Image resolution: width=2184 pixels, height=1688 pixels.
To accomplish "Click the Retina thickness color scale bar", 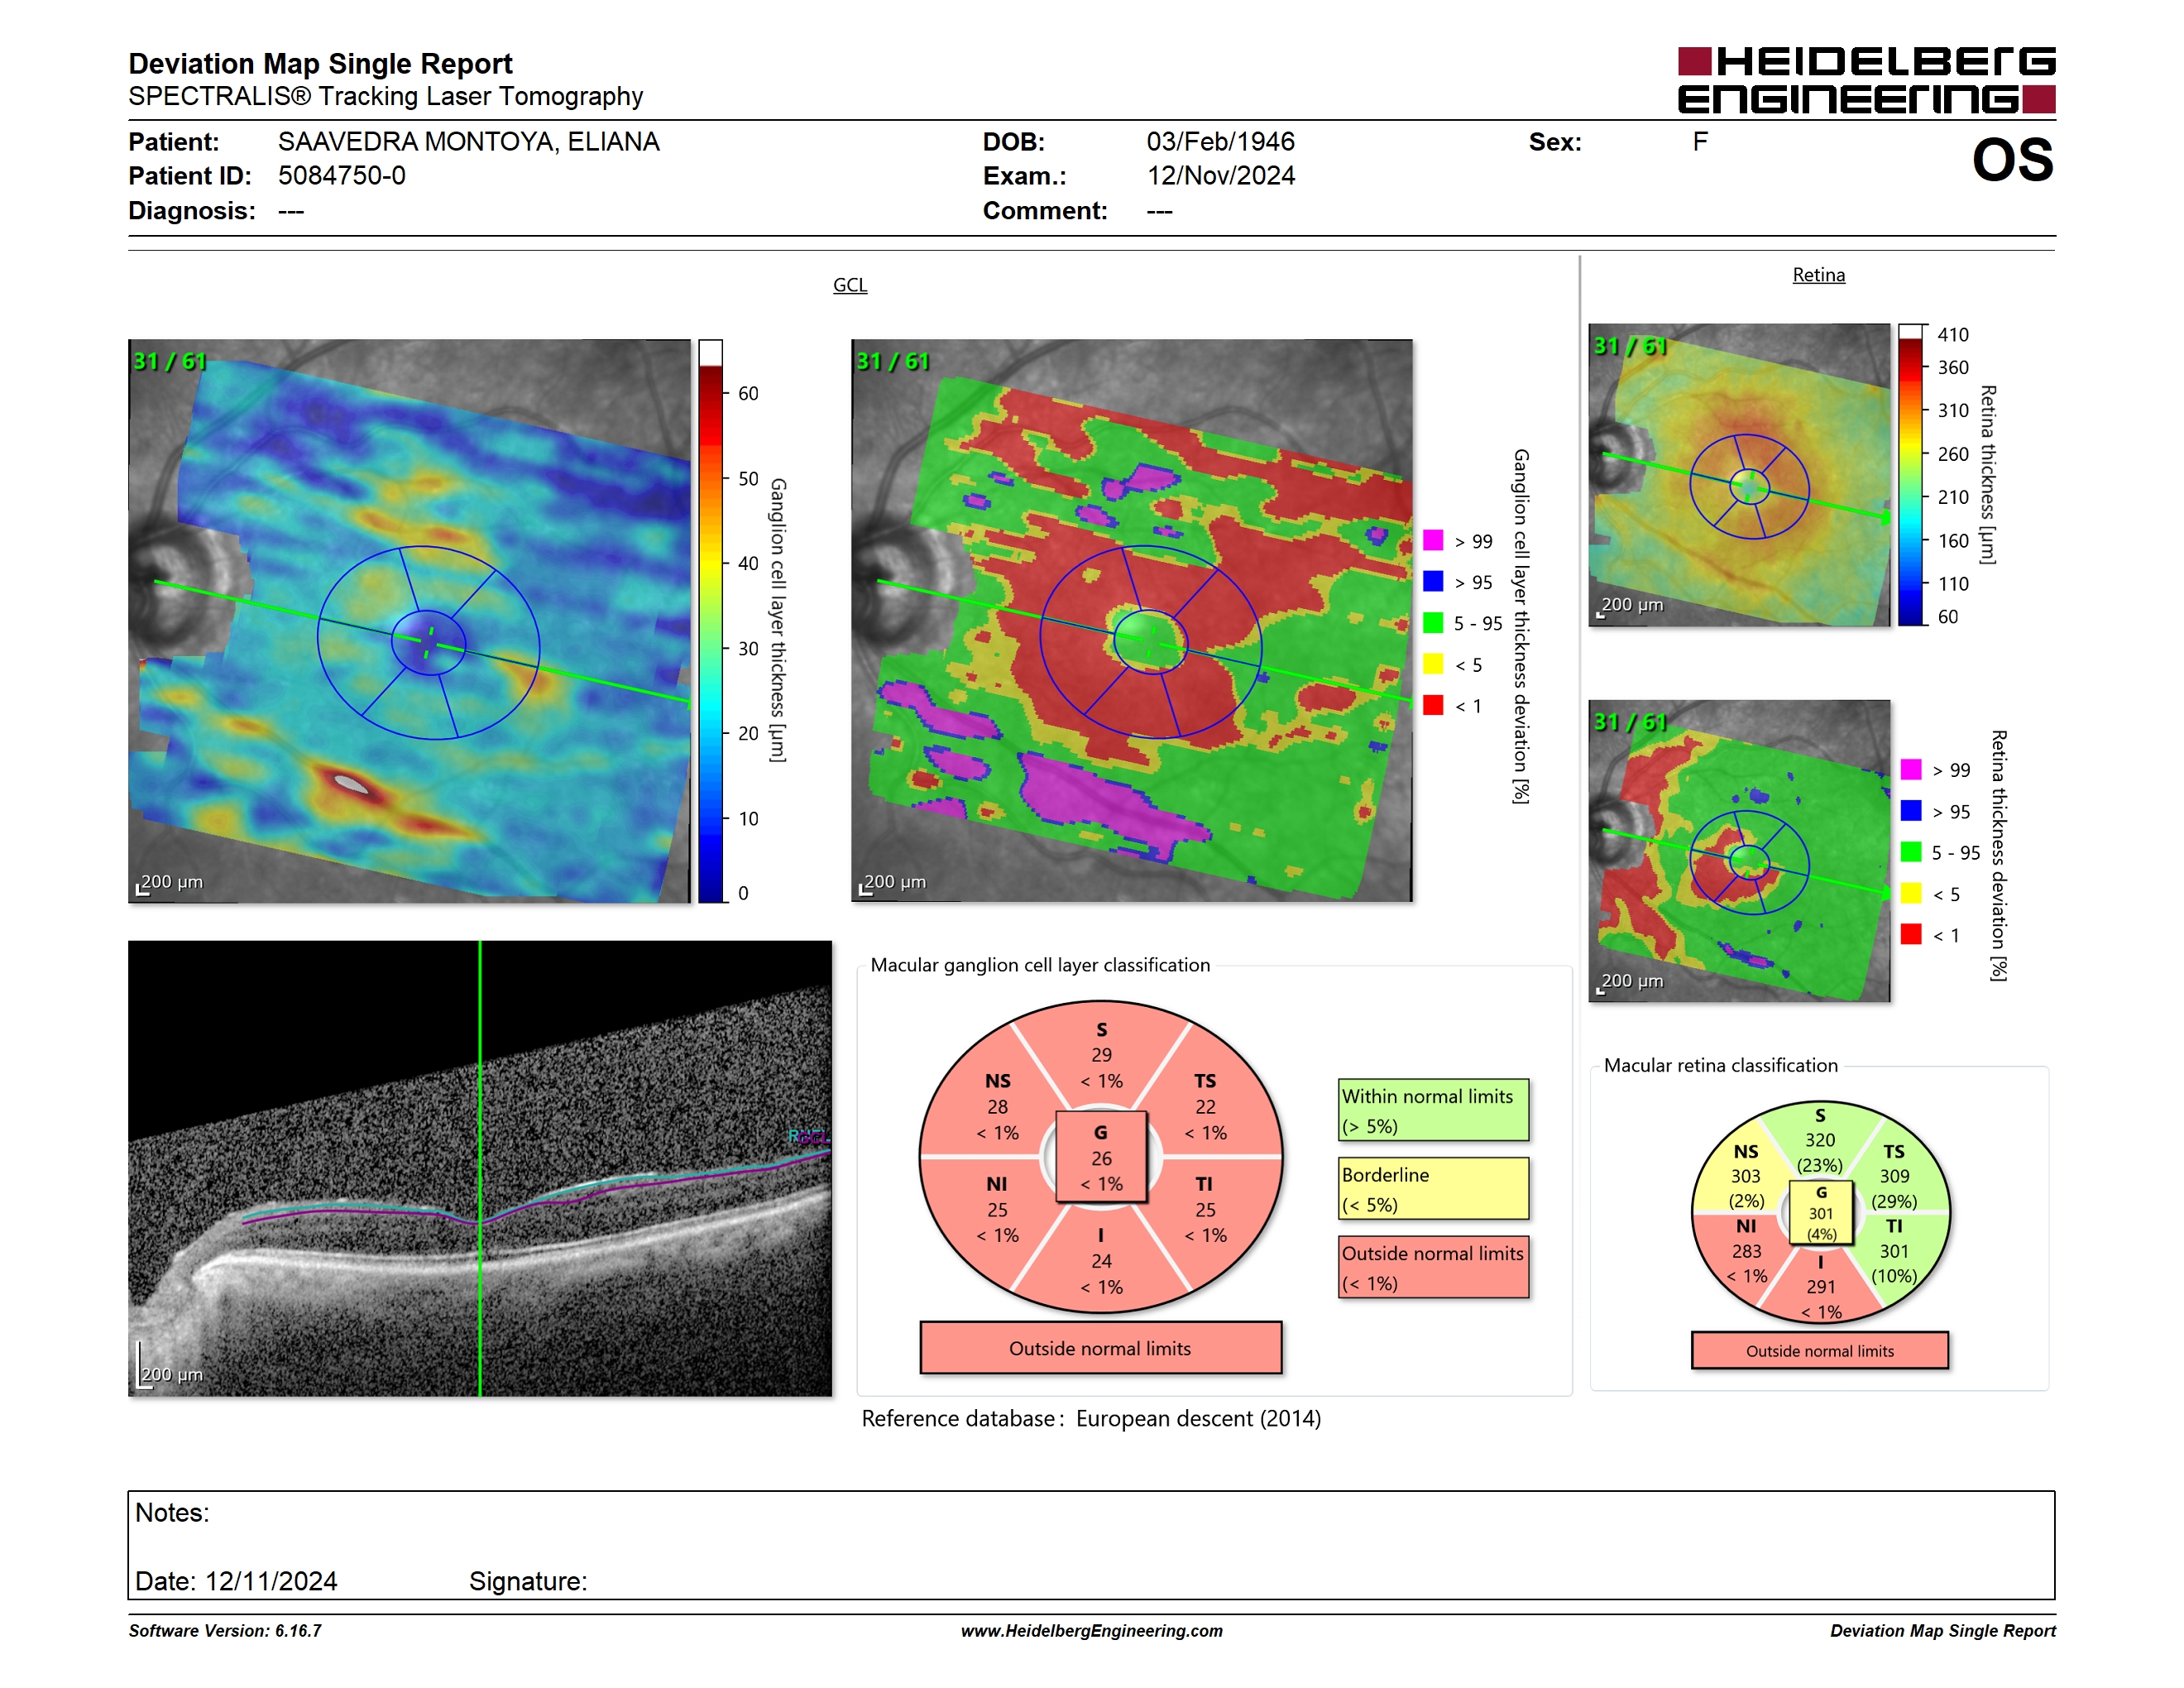I will [x=1910, y=475].
